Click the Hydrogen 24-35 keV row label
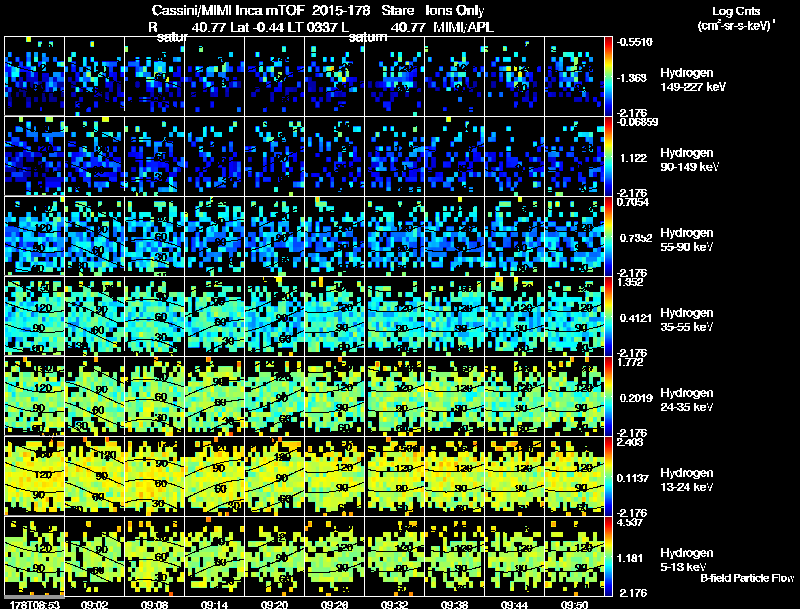800x609 pixels. (x=687, y=400)
